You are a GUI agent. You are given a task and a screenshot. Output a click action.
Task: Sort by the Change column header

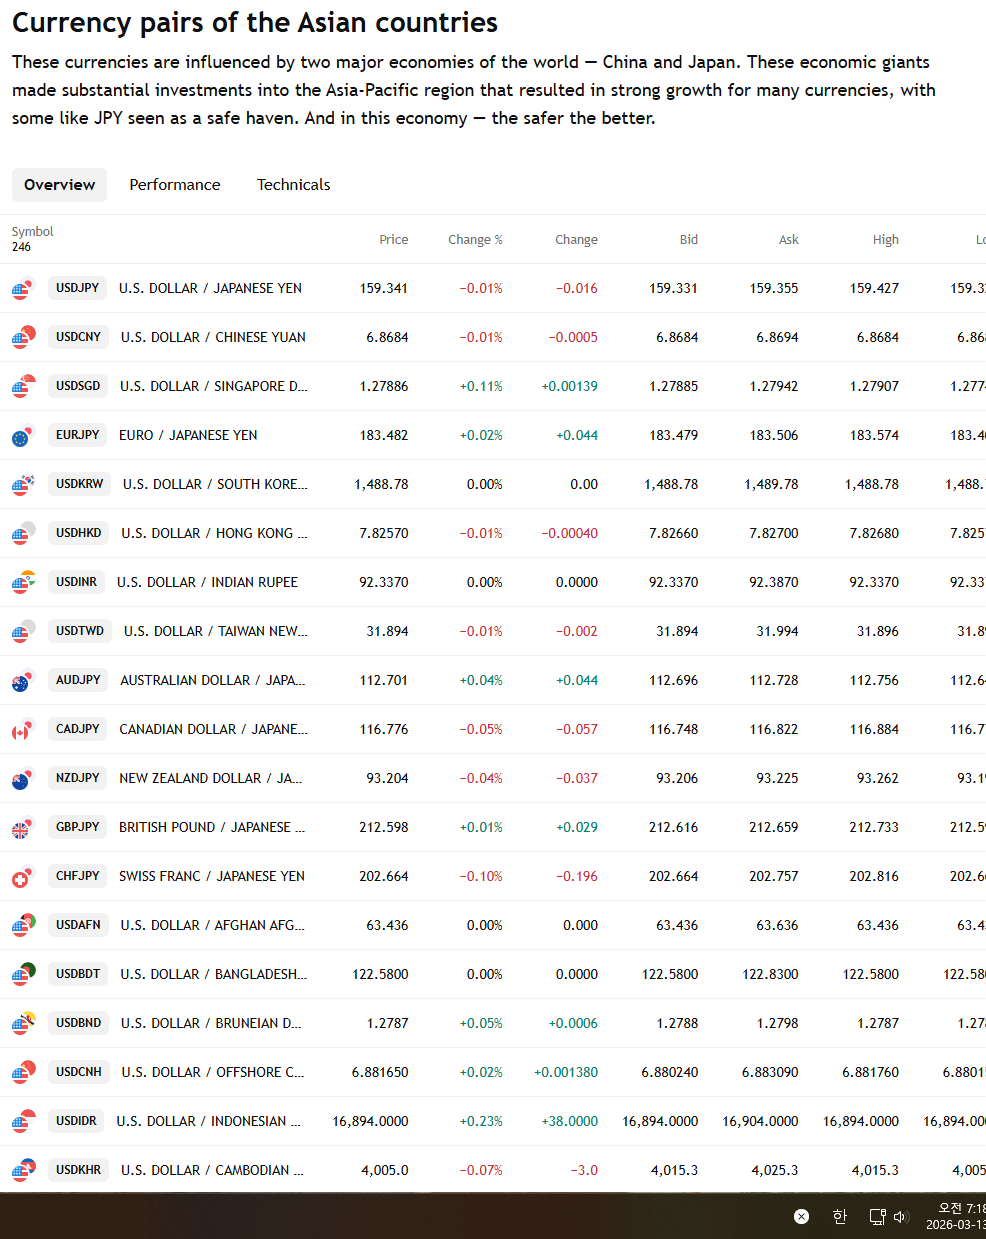[x=576, y=240]
